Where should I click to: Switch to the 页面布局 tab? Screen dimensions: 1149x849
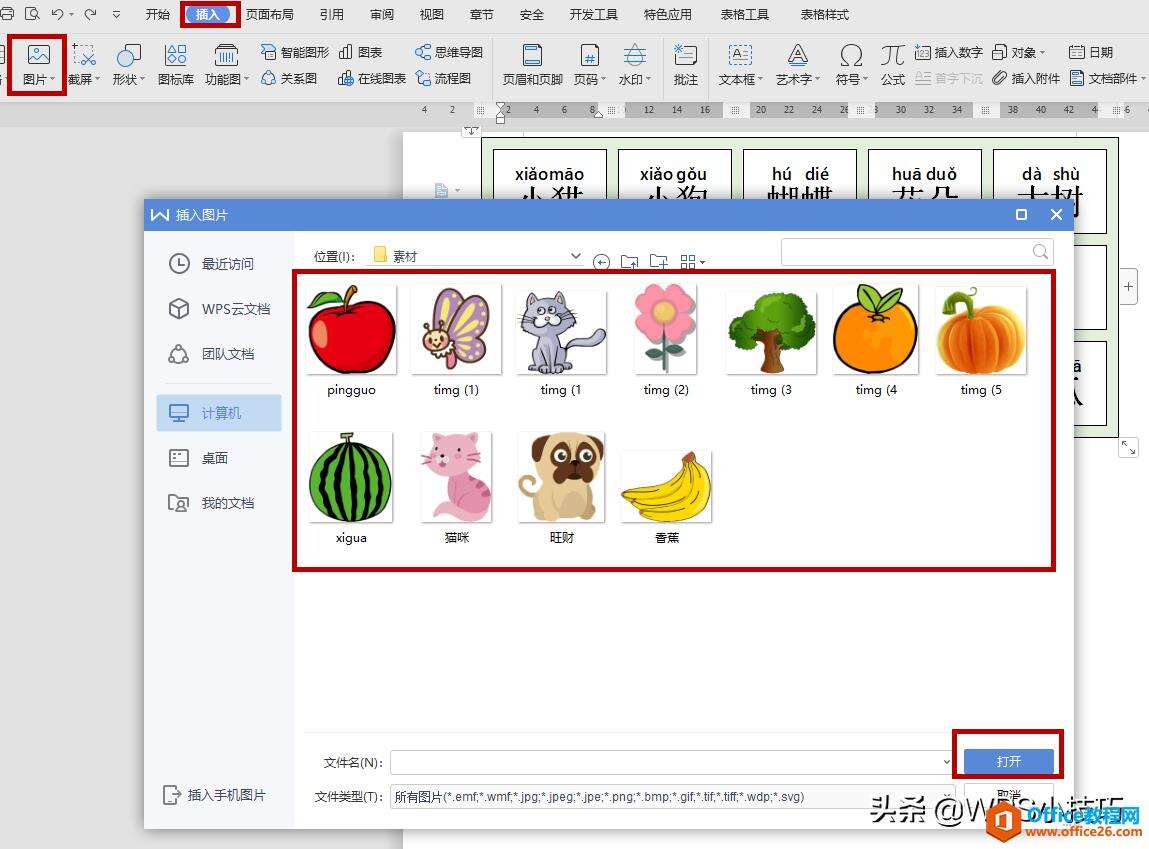[269, 14]
